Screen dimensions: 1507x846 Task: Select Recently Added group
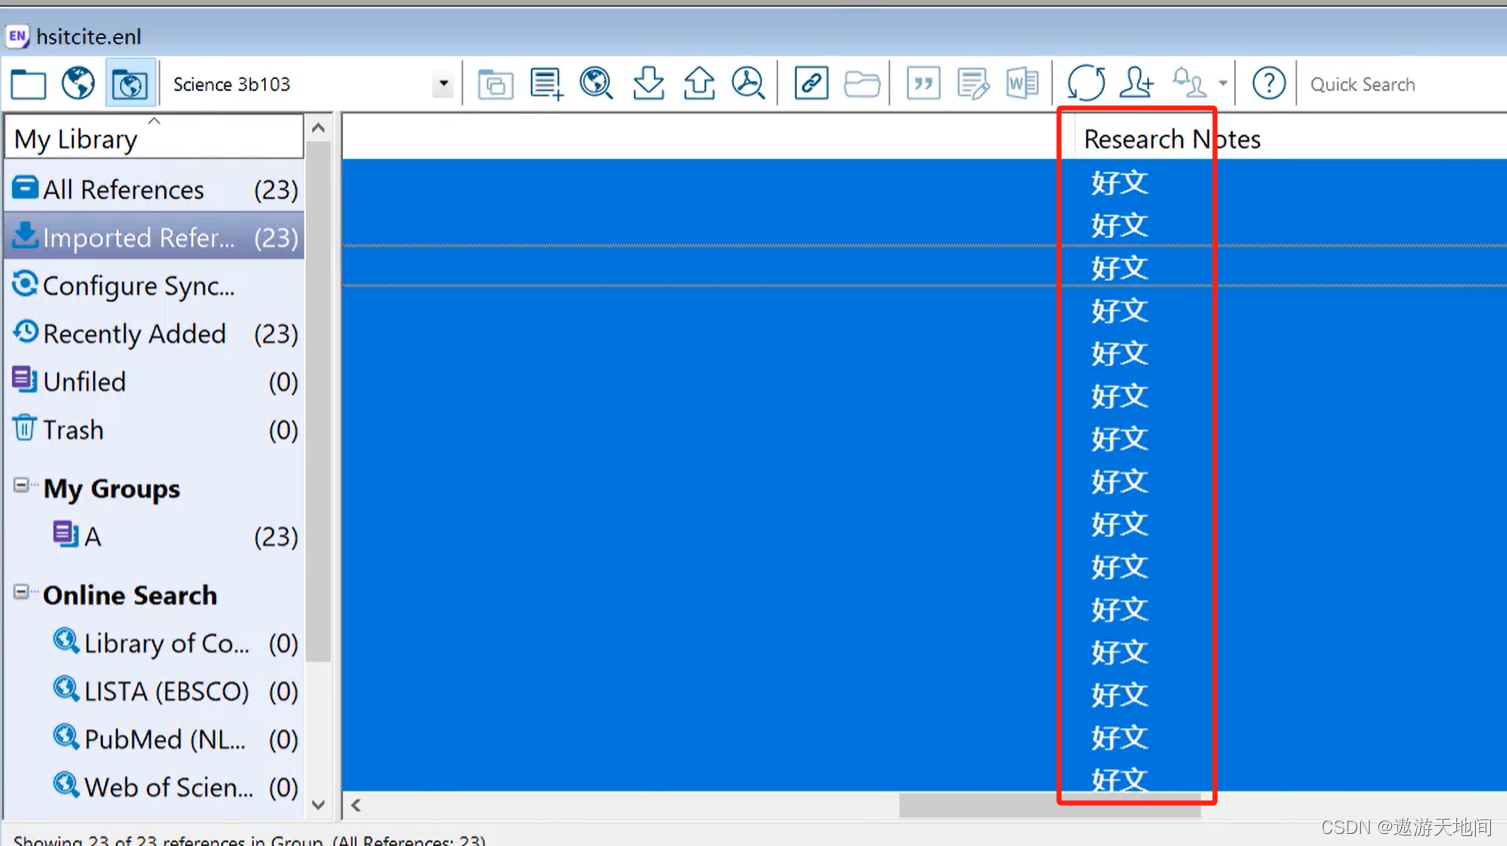point(154,333)
